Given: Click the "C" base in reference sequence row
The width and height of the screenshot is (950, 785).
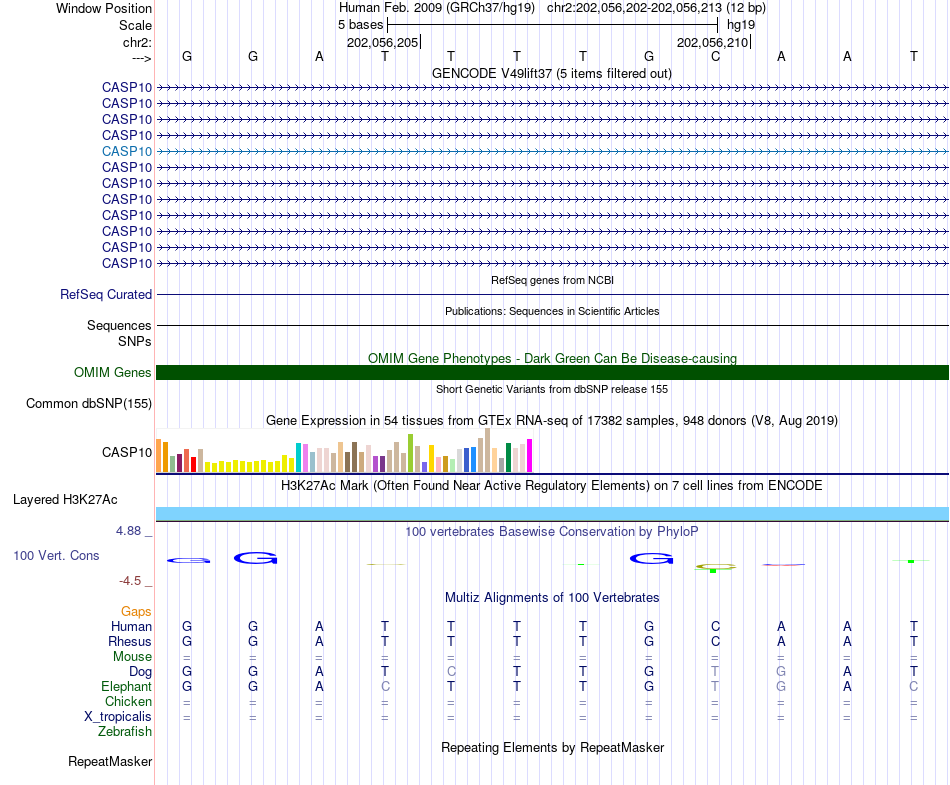Looking at the screenshot, I should (716, 56).
